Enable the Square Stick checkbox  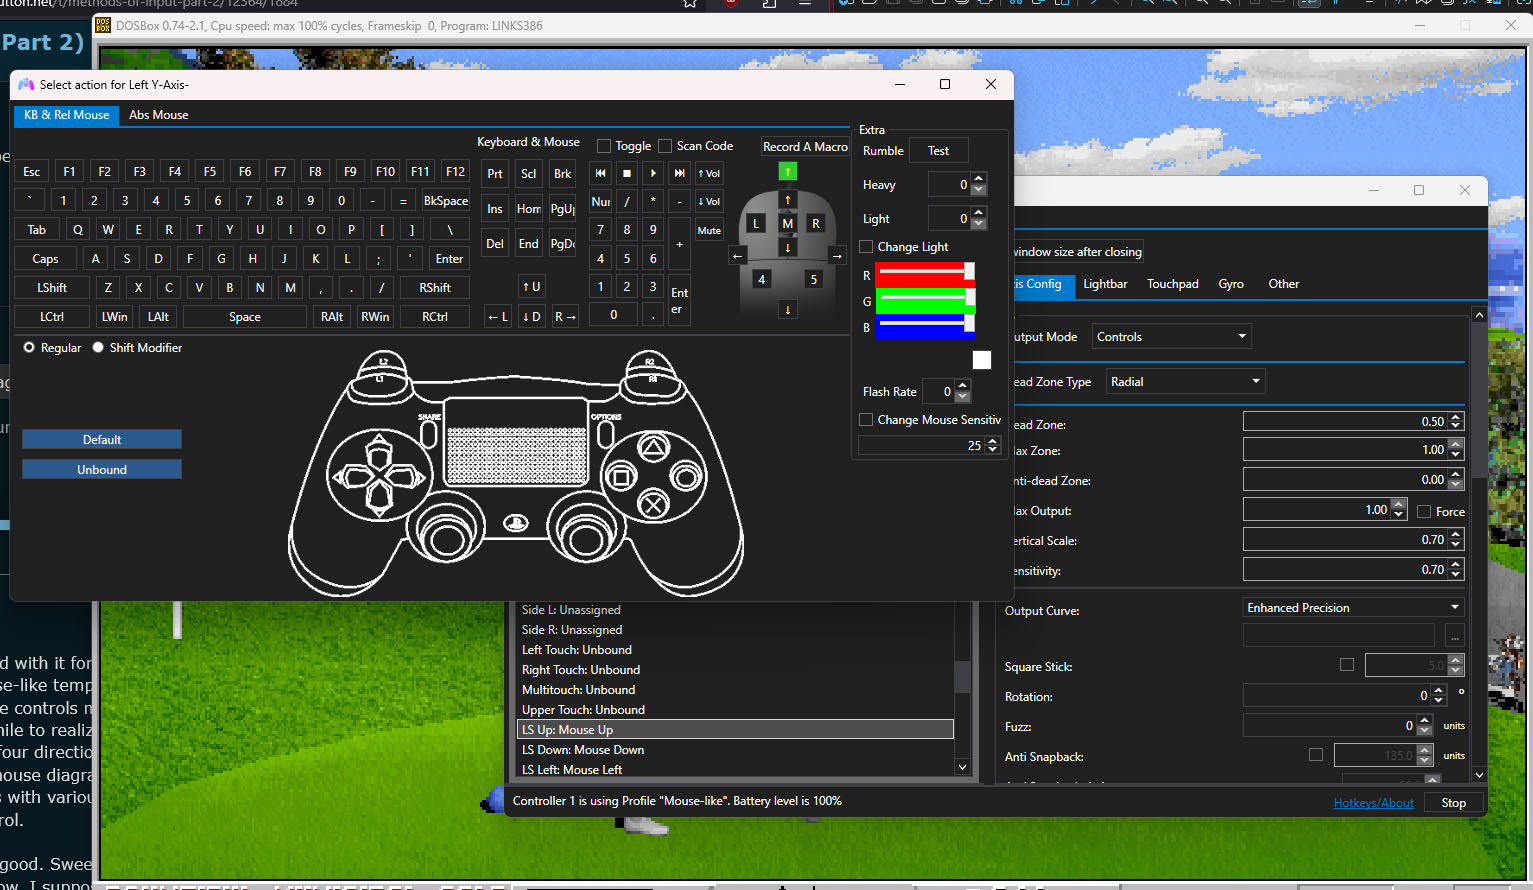[1347, 665]
